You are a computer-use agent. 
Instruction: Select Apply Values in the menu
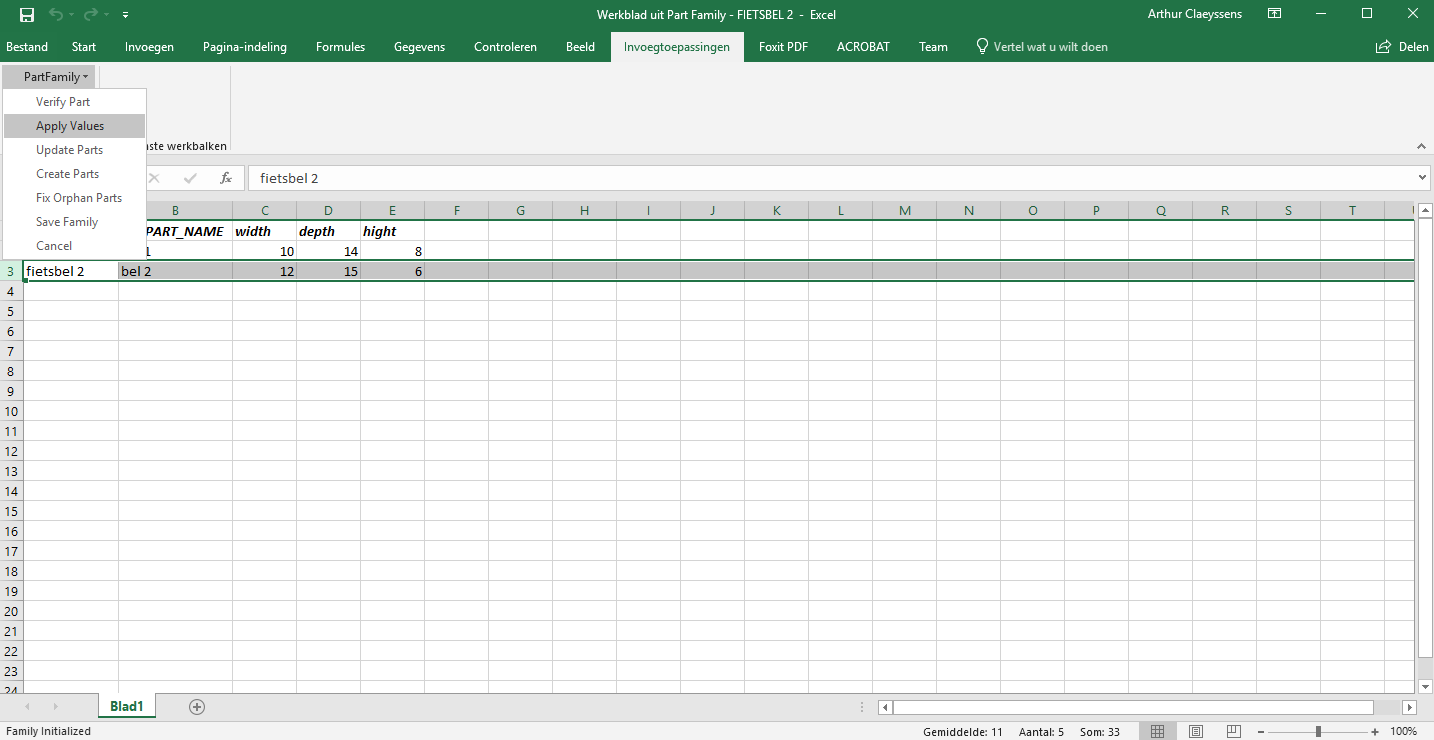click(75, 126)
